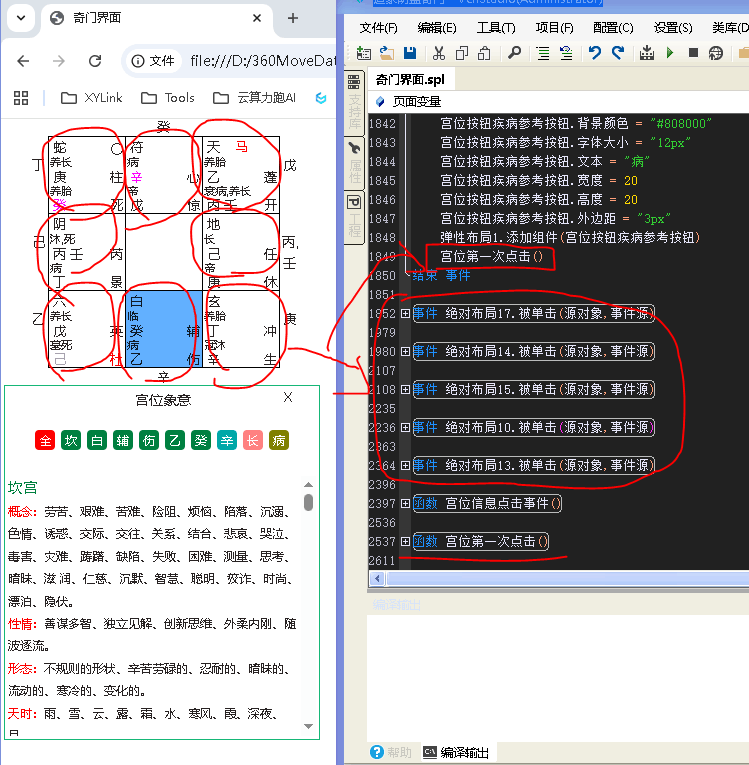749x765 pixels.
Task: Save the file with the blue floppy disk icon
Action: click(410, 53)
